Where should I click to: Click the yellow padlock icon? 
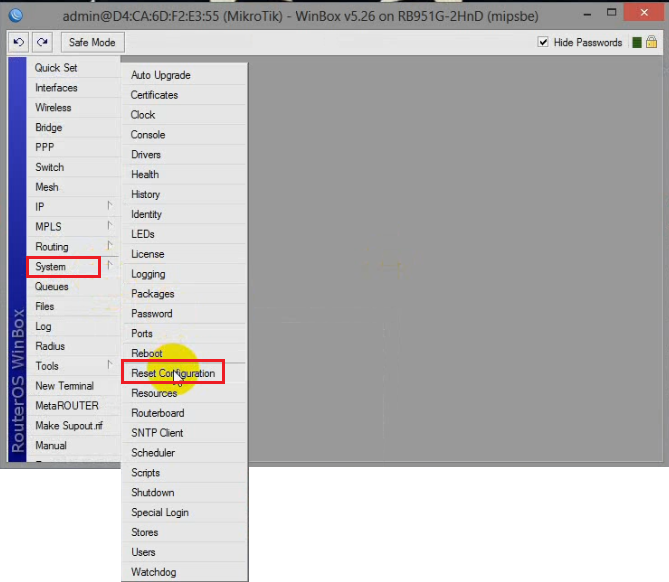[652, 42]
